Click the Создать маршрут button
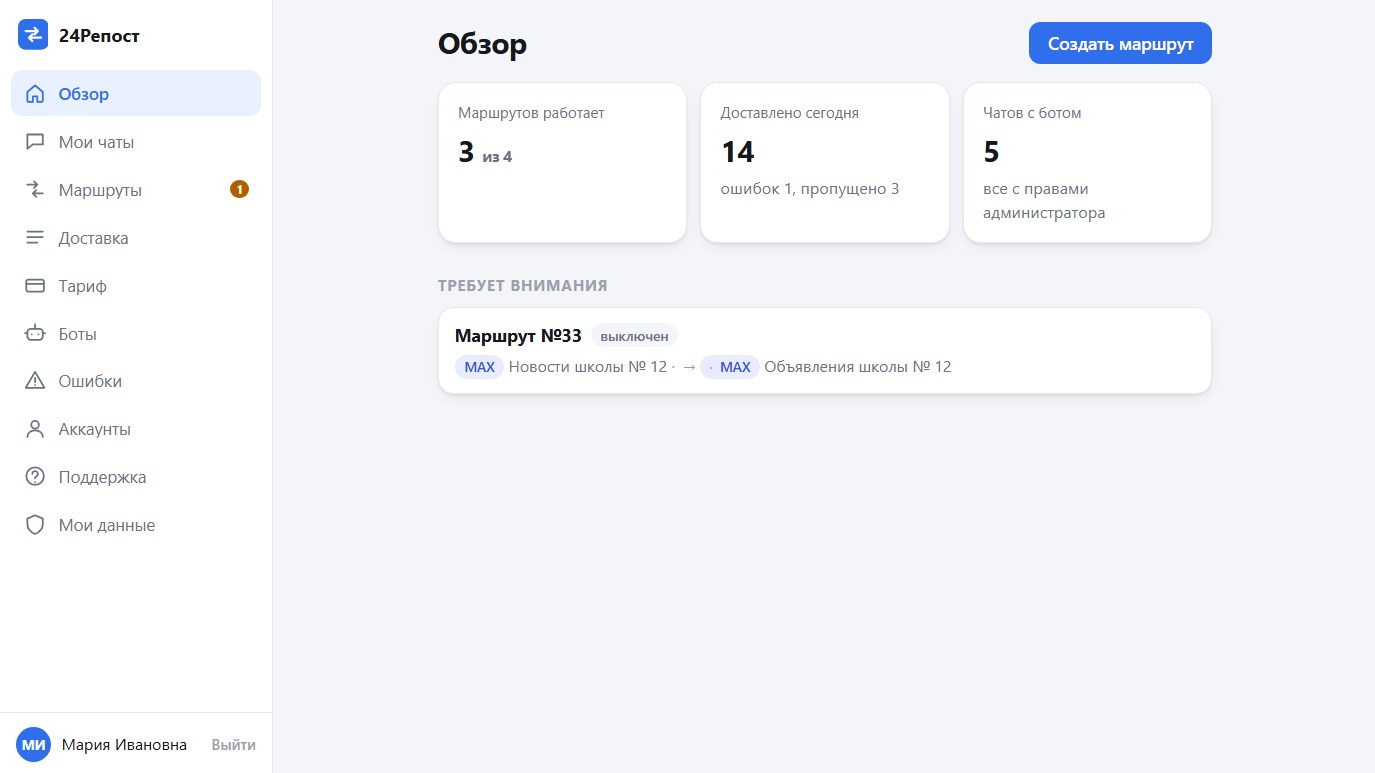The height and width of the screenshot is (773, 1375). coord(1120,43)
